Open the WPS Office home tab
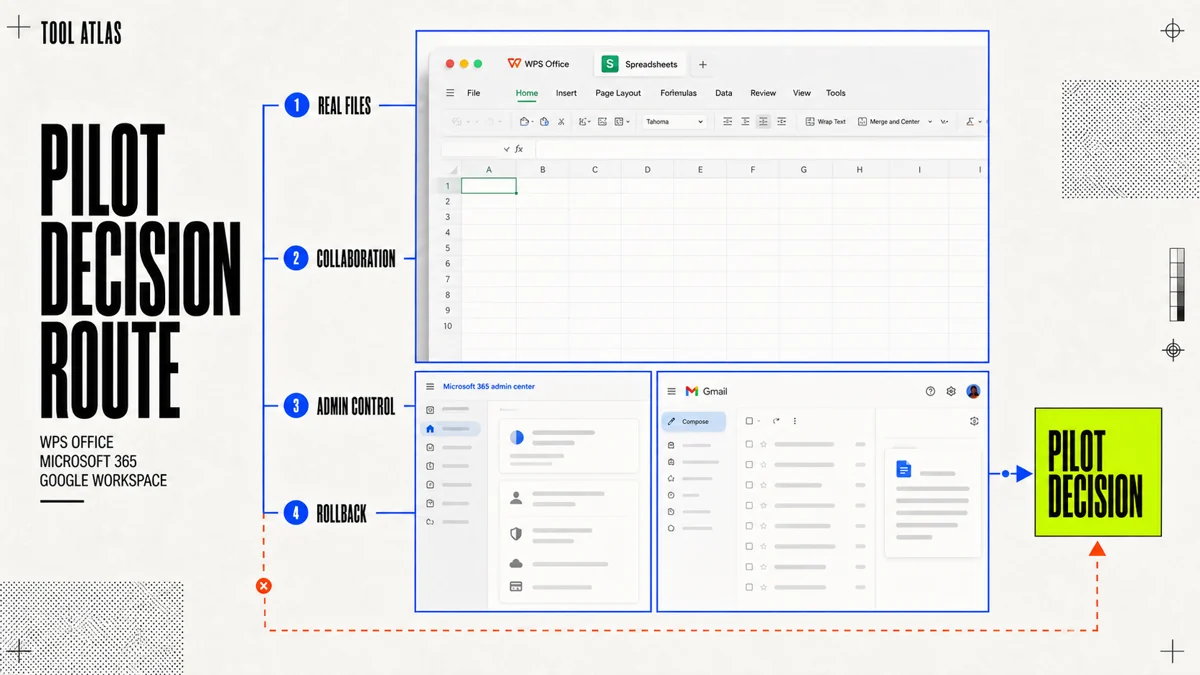1200x675 pixels. 538,64
